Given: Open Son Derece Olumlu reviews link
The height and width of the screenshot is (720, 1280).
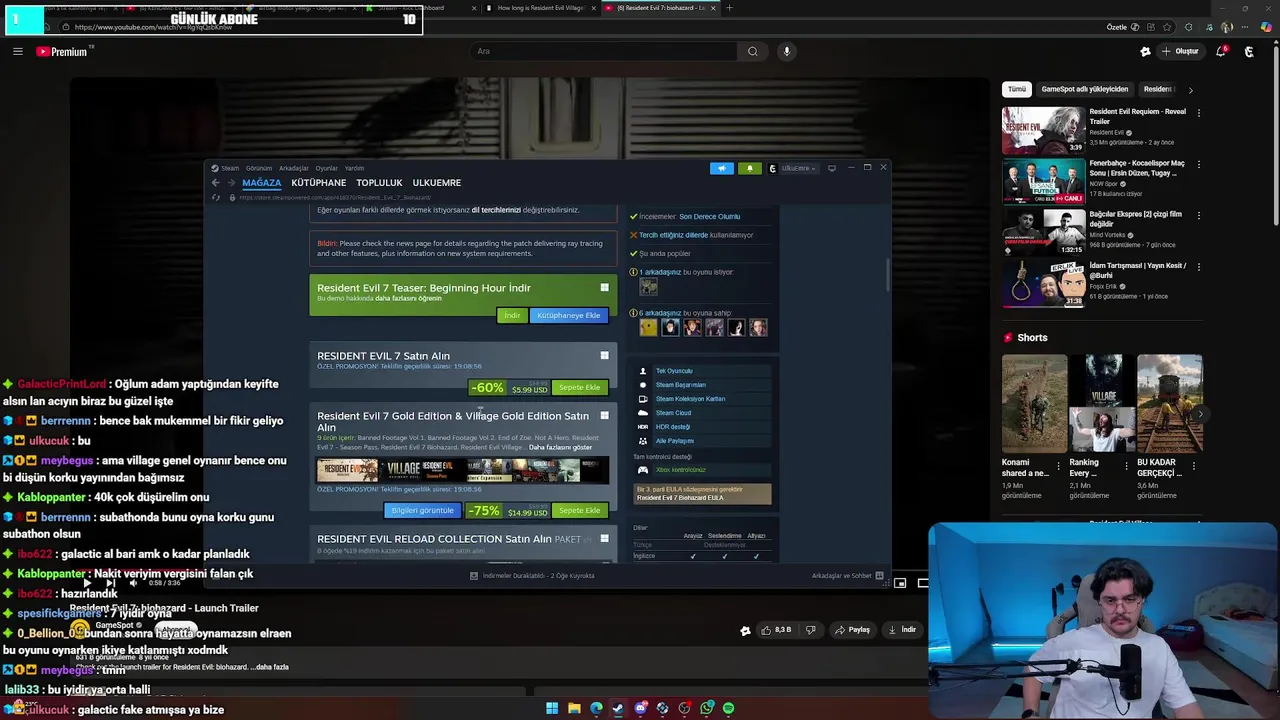Looking at the screenshot, I should (709, 216).
